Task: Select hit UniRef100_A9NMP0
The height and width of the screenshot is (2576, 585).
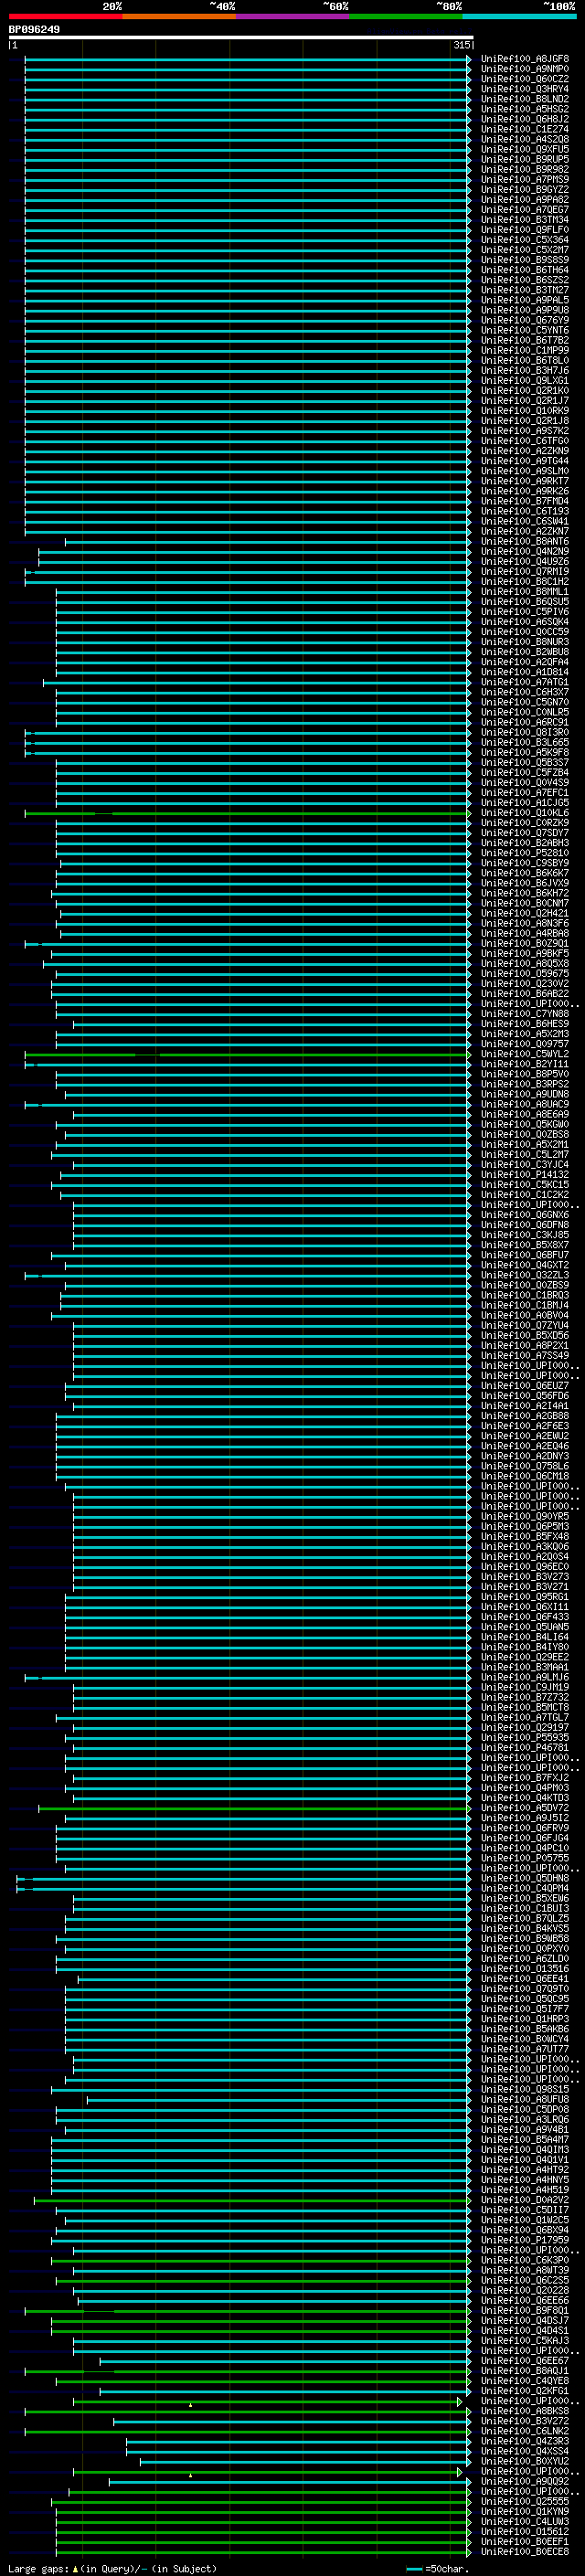Action: click(524, 69)
